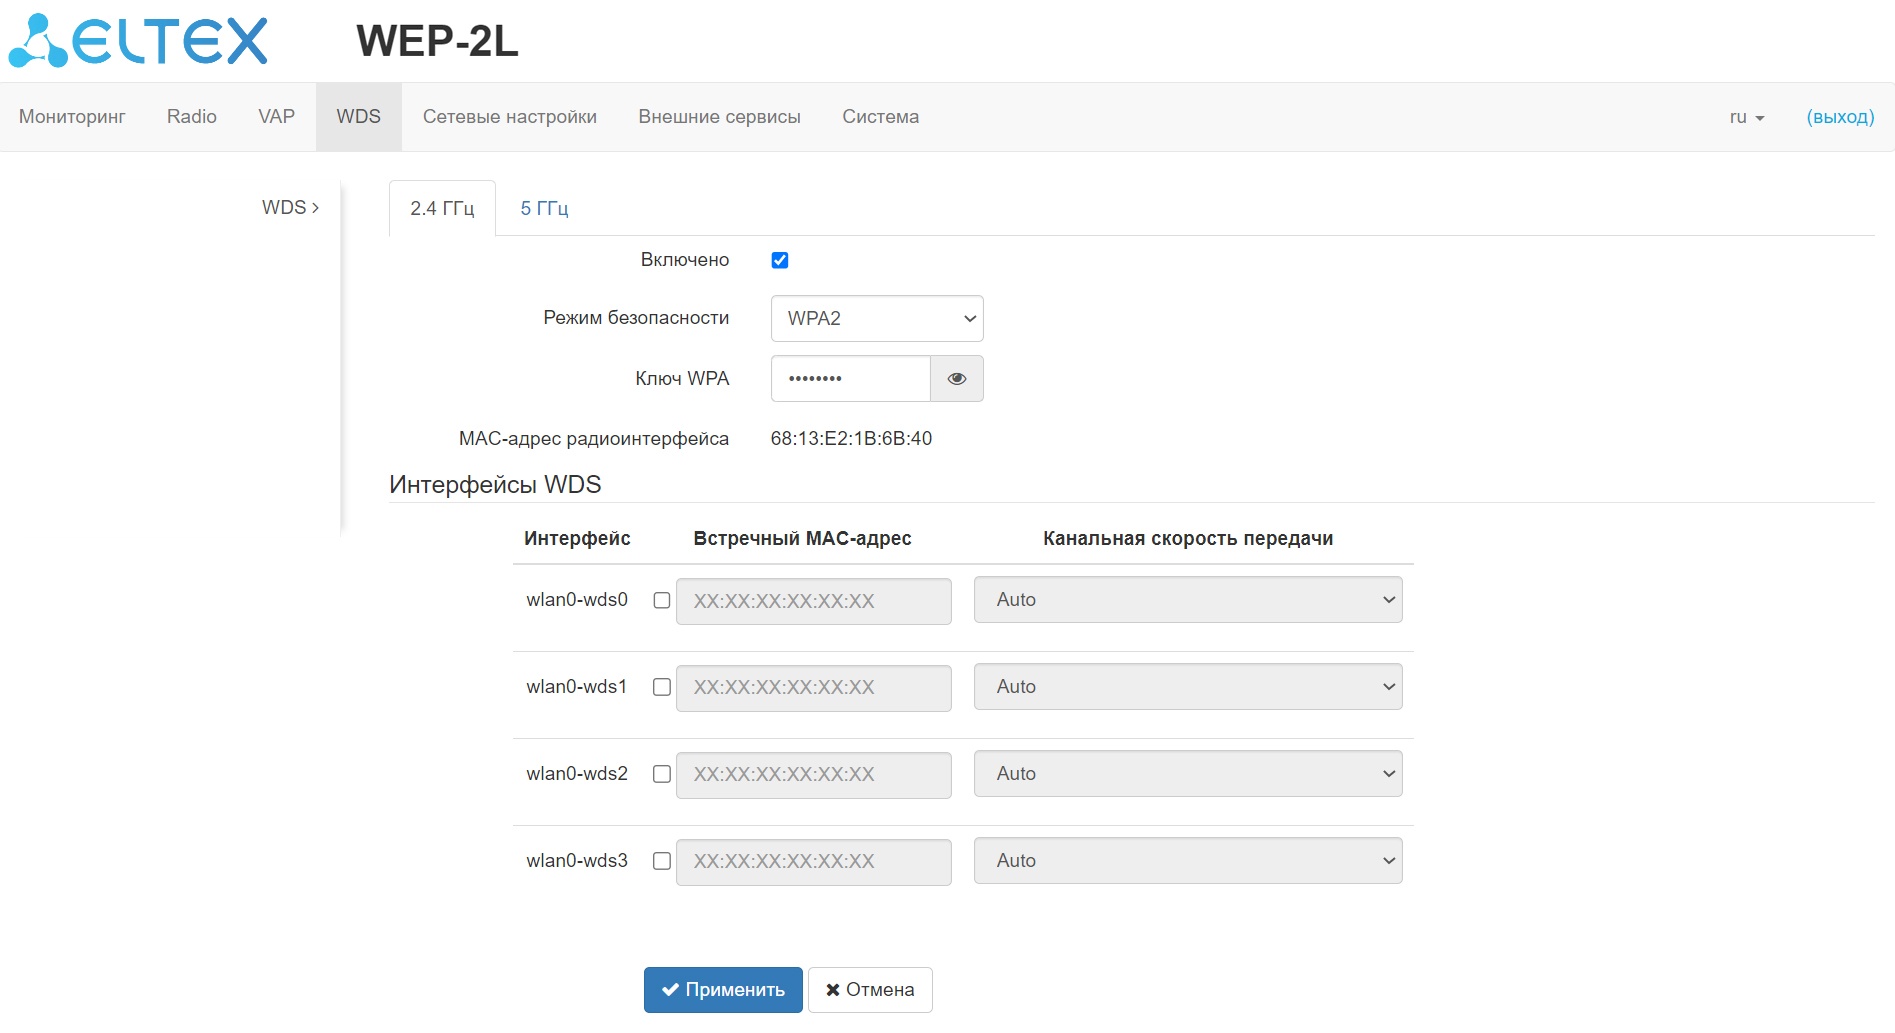Screen dimensions: 1895x1033
Task: Open the Режим безопасности WPA2 dropdown
Action: (x=877, y=319)
